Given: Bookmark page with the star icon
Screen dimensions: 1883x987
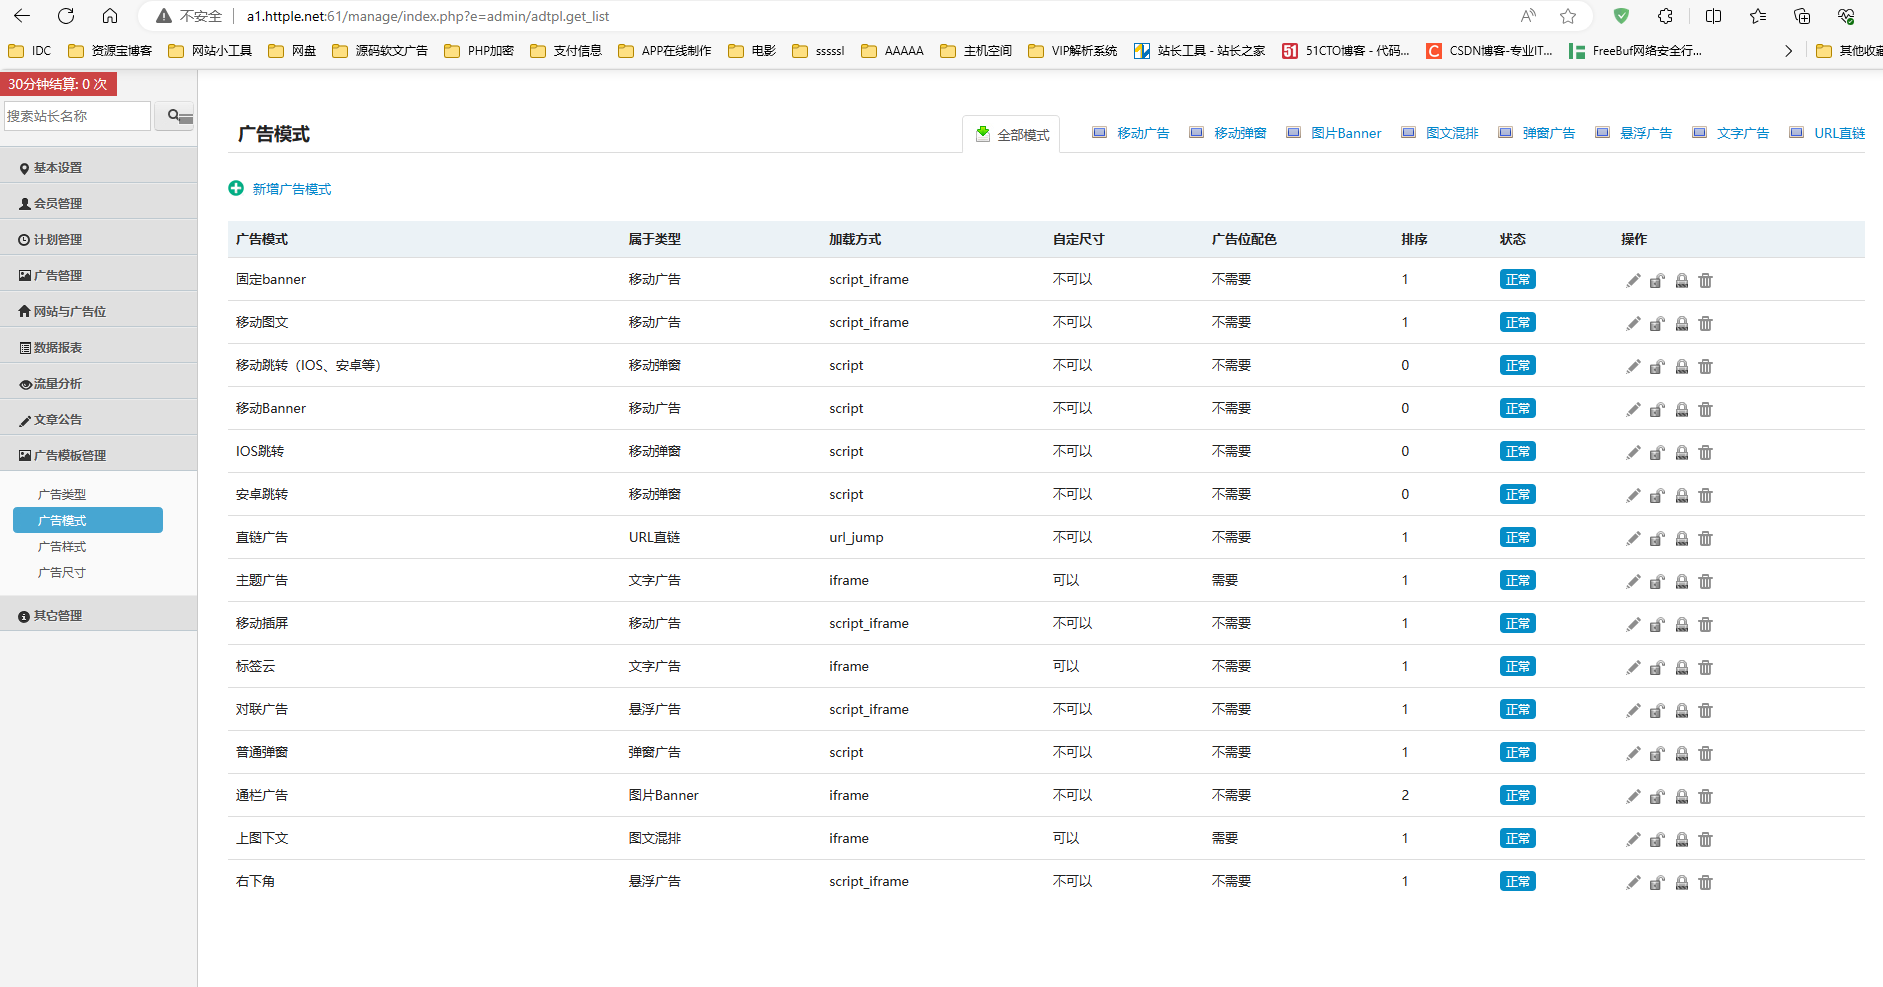Looking at the screenshot, I should click(x=1568, y=16).
